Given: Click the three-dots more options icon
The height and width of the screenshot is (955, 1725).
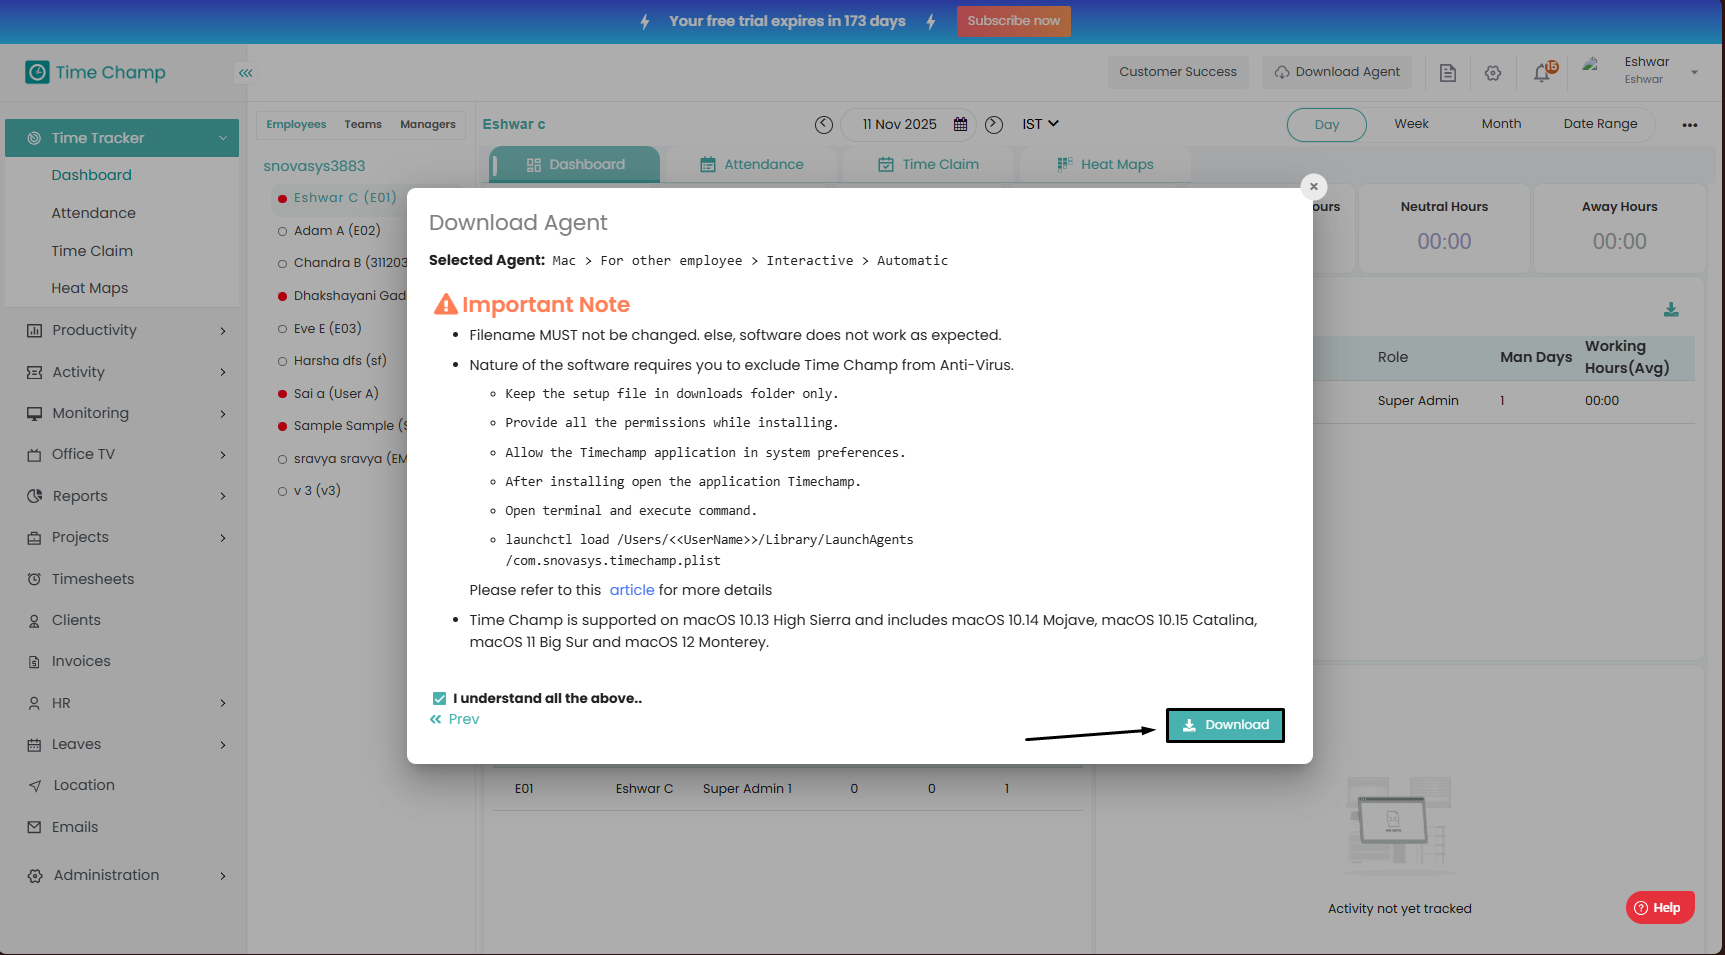Looking at the screenshot, I should tap(1690, 125).
